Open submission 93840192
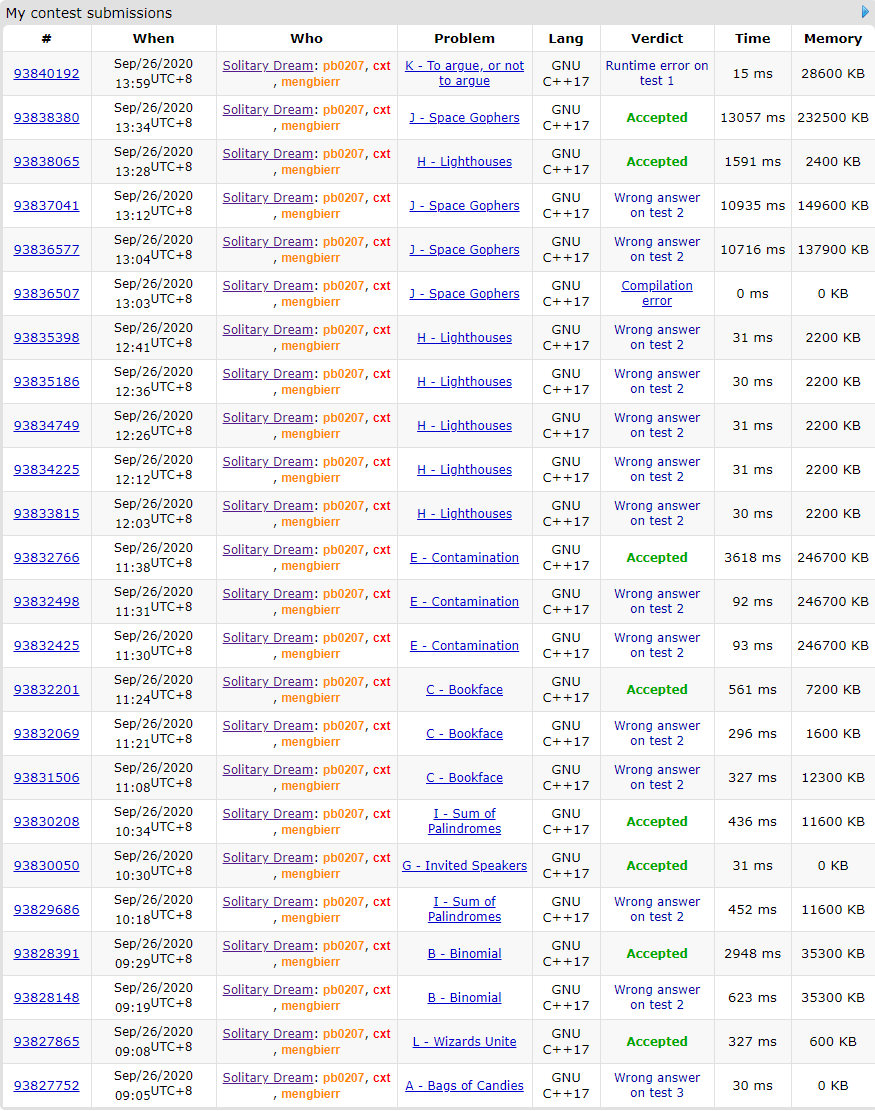 tap(46, 74)
